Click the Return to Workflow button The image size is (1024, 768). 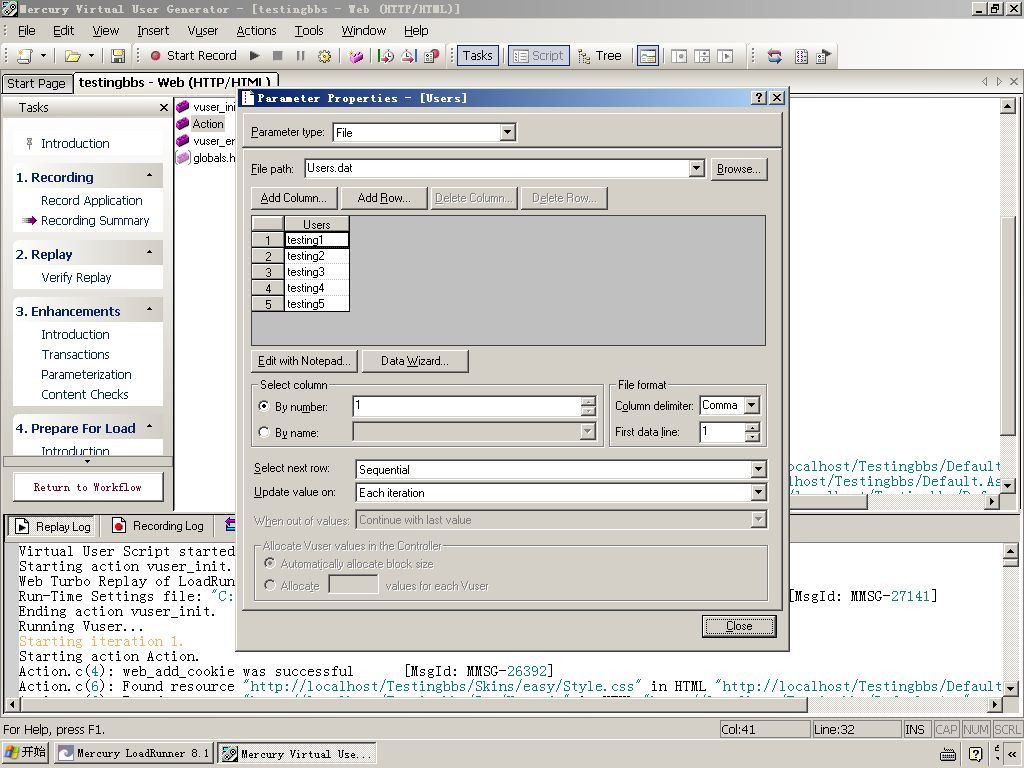[88, 487]
